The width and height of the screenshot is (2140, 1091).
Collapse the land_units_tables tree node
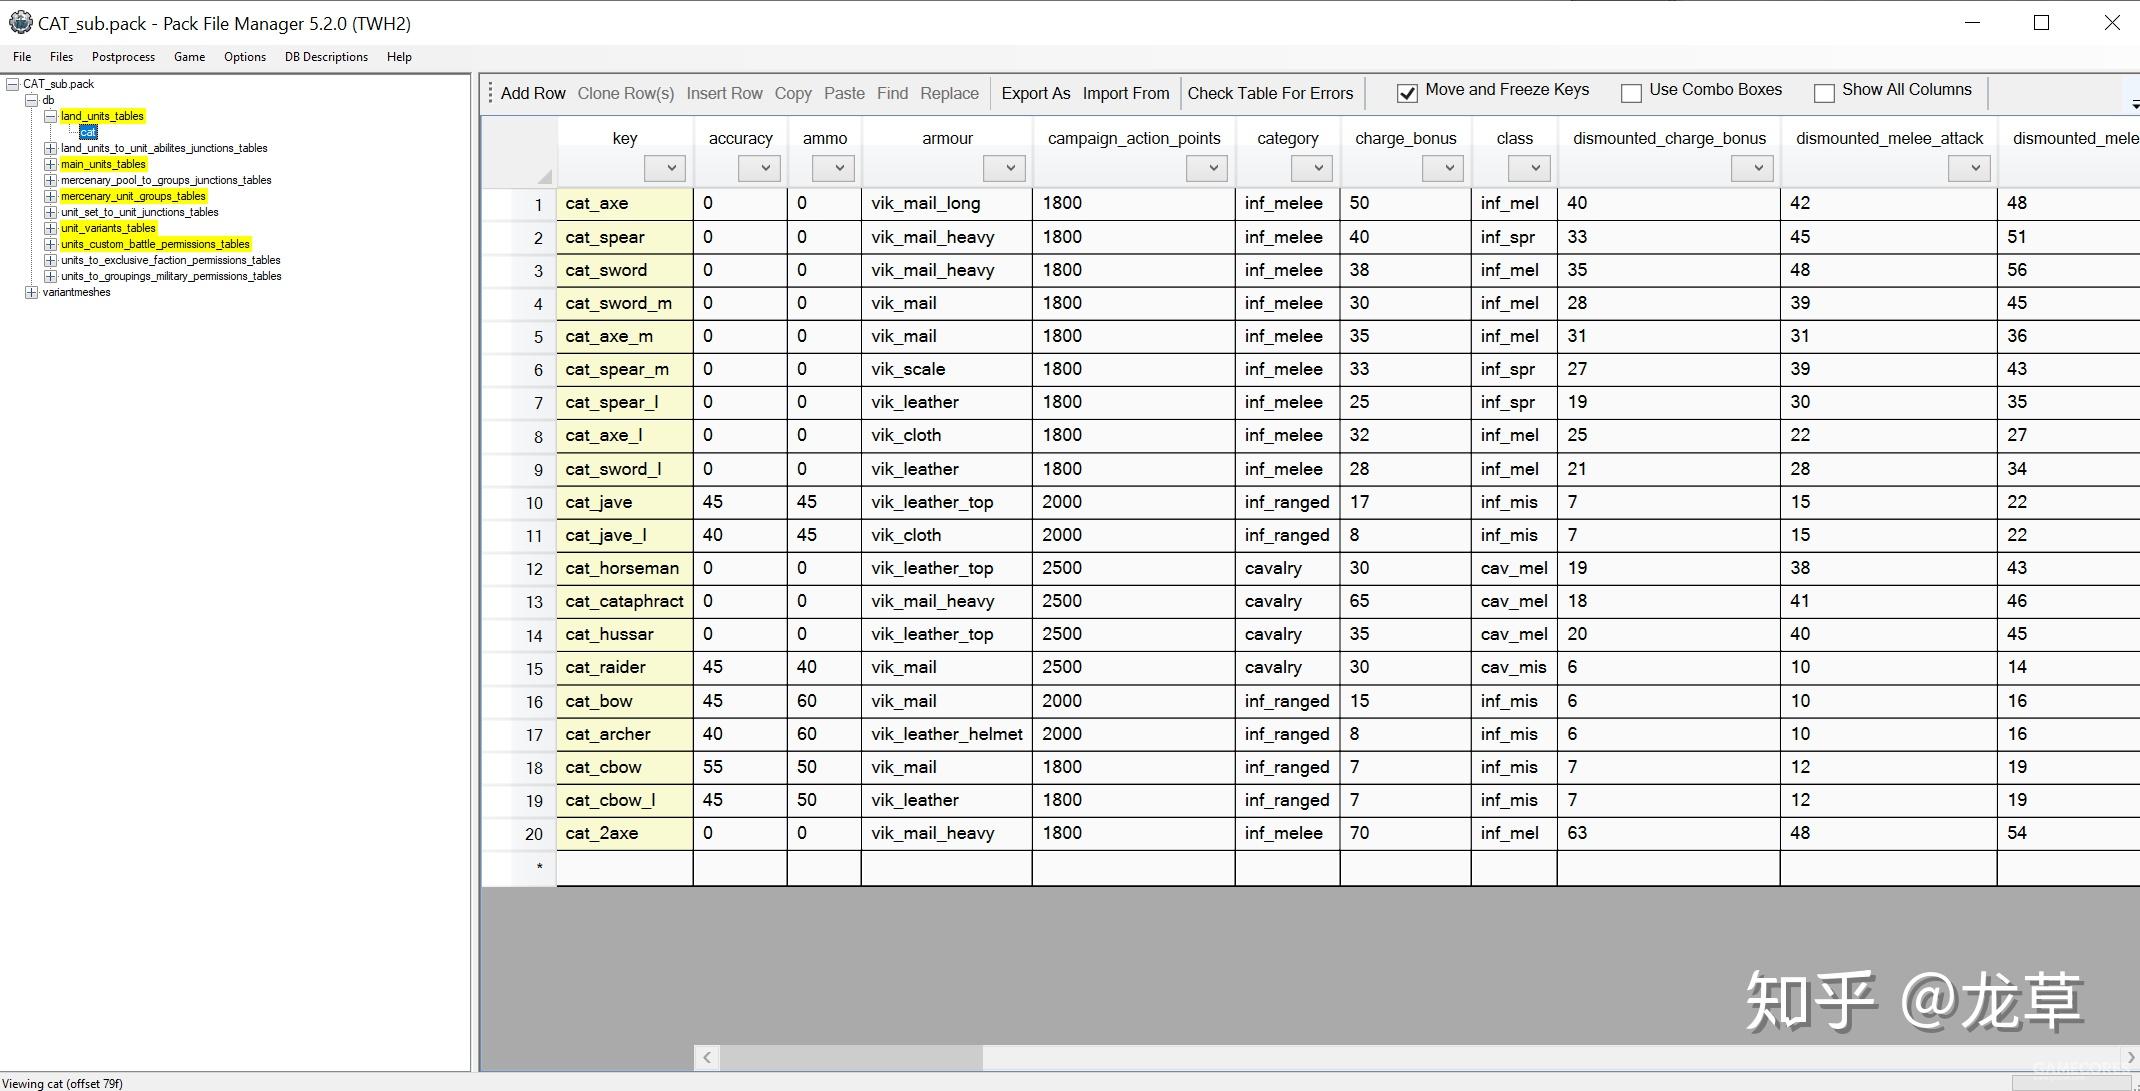(x=50, y=116)
